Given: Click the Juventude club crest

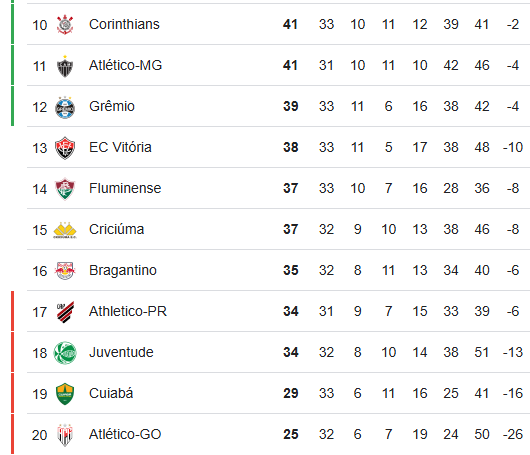Looking at the screenshot, I should point(65,353).
